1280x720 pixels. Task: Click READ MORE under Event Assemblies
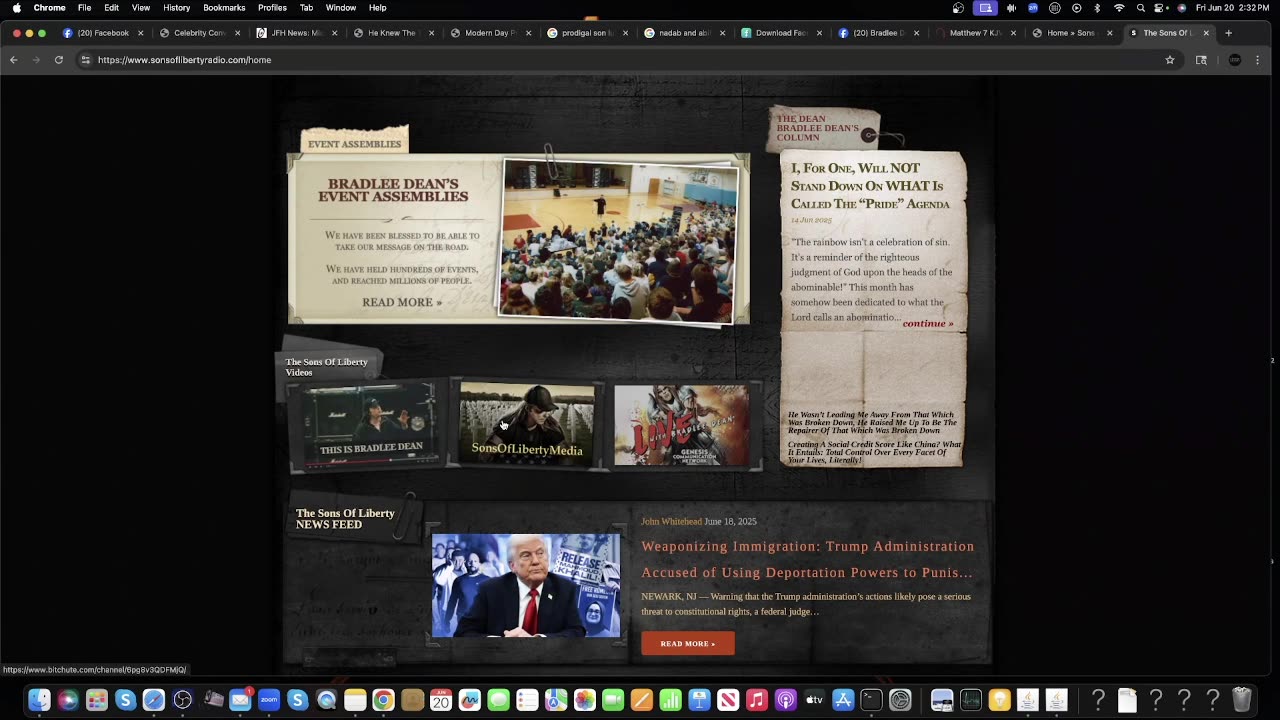402,302
